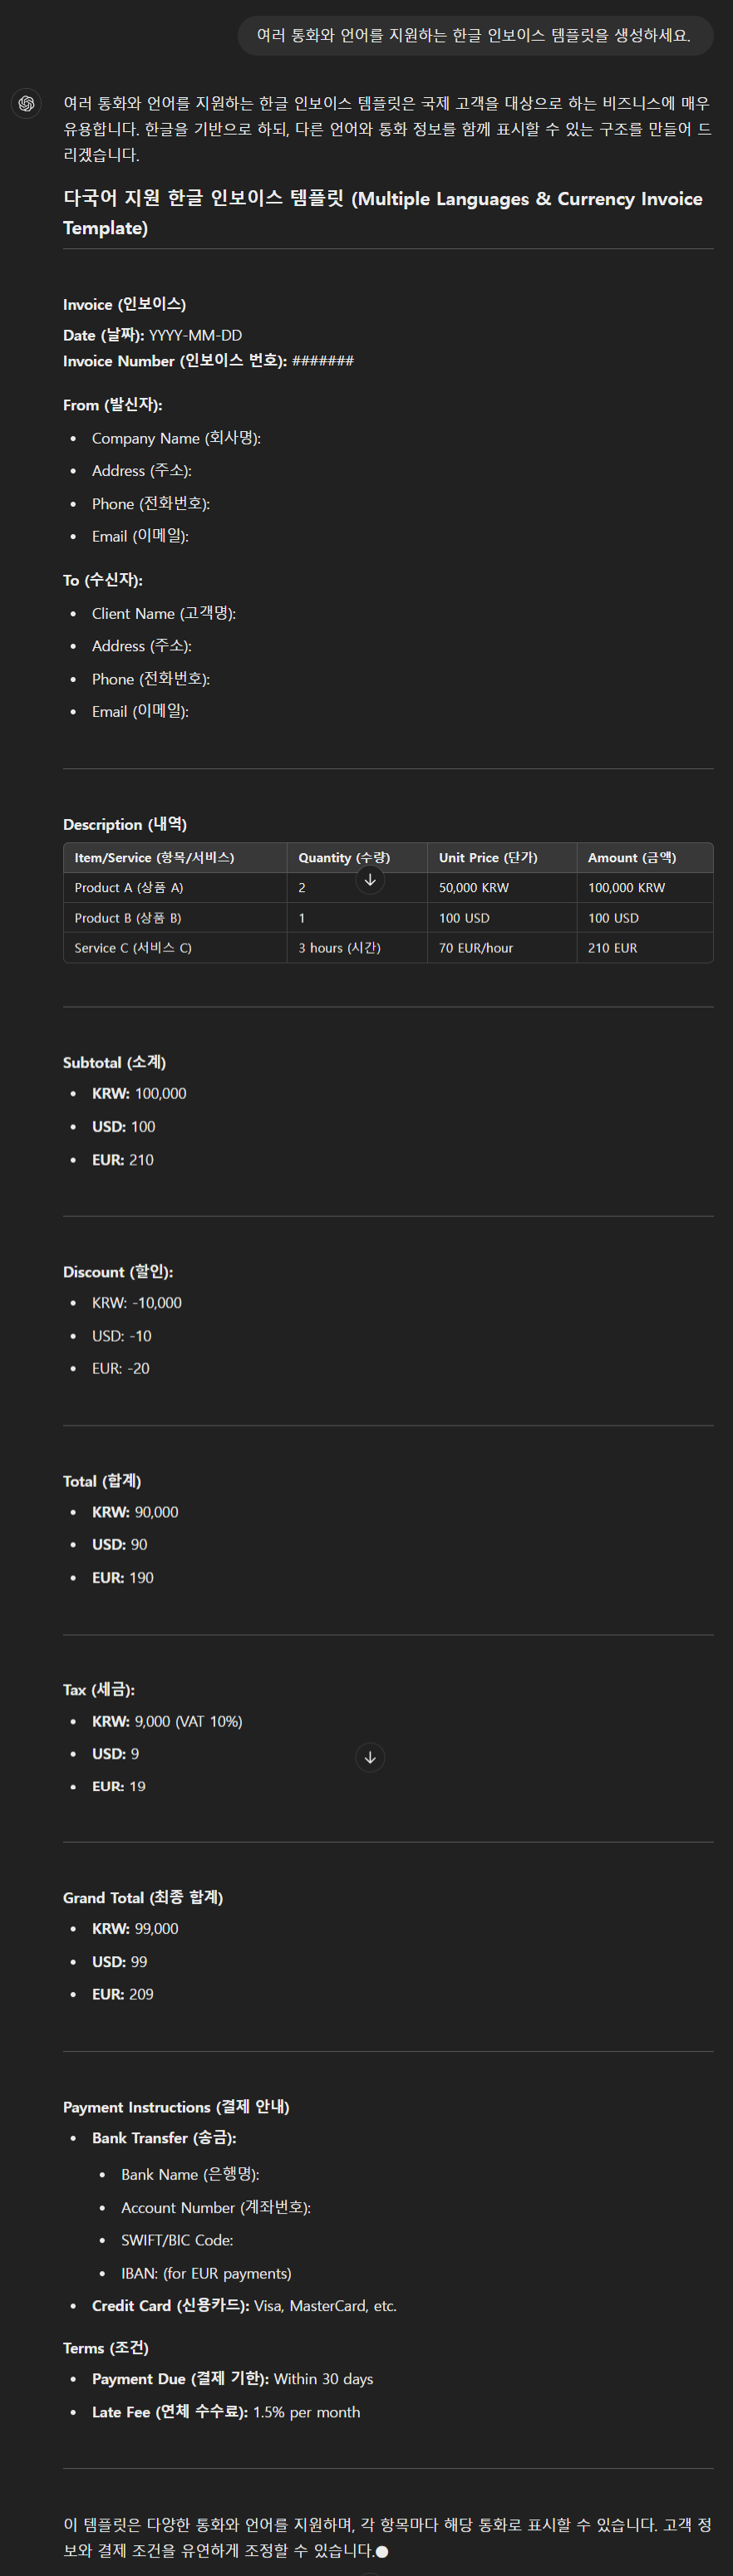Click the KRW 9,000 (VAT 10%) tax line

(x=167, y=1721)
